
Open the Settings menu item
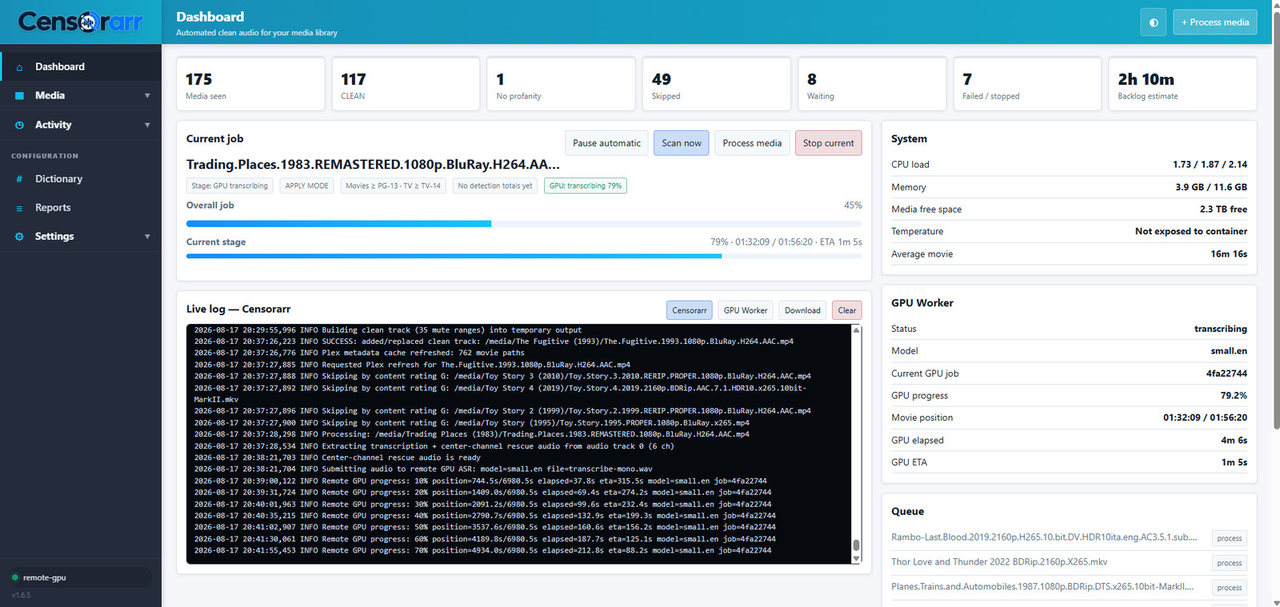coord(80,237)
